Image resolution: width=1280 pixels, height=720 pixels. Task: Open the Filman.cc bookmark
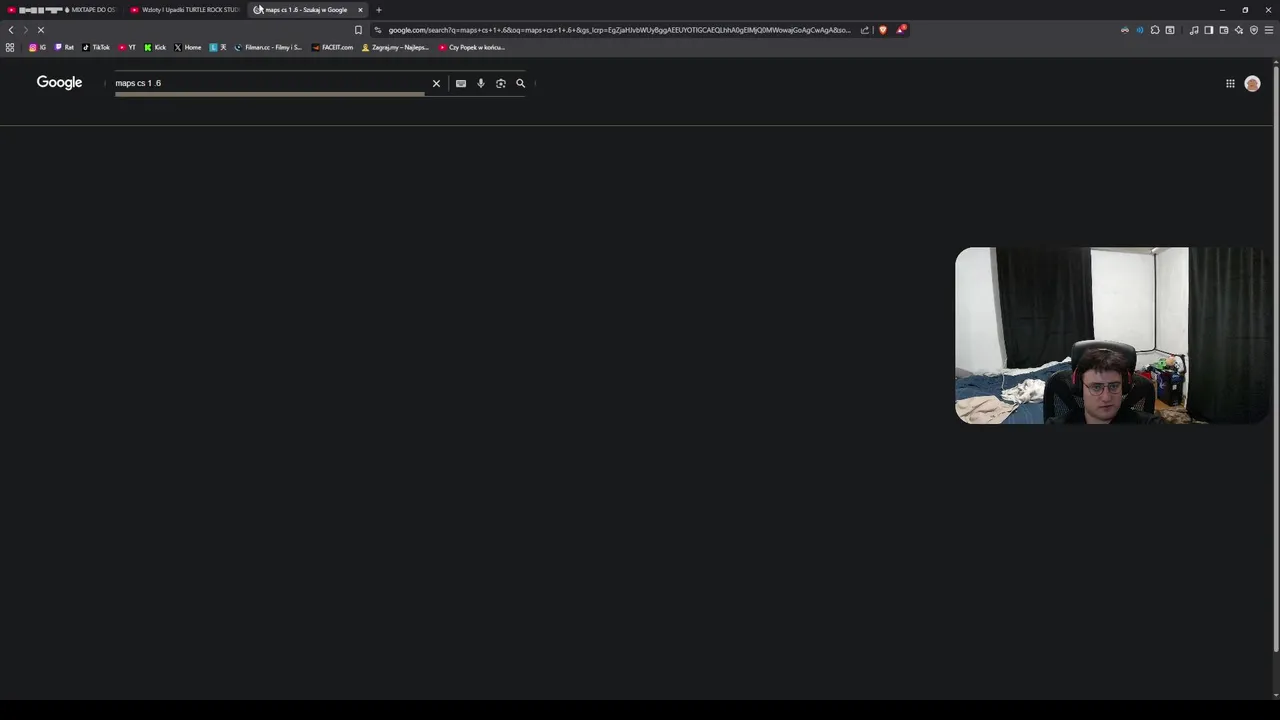click(x=268, y=47)
